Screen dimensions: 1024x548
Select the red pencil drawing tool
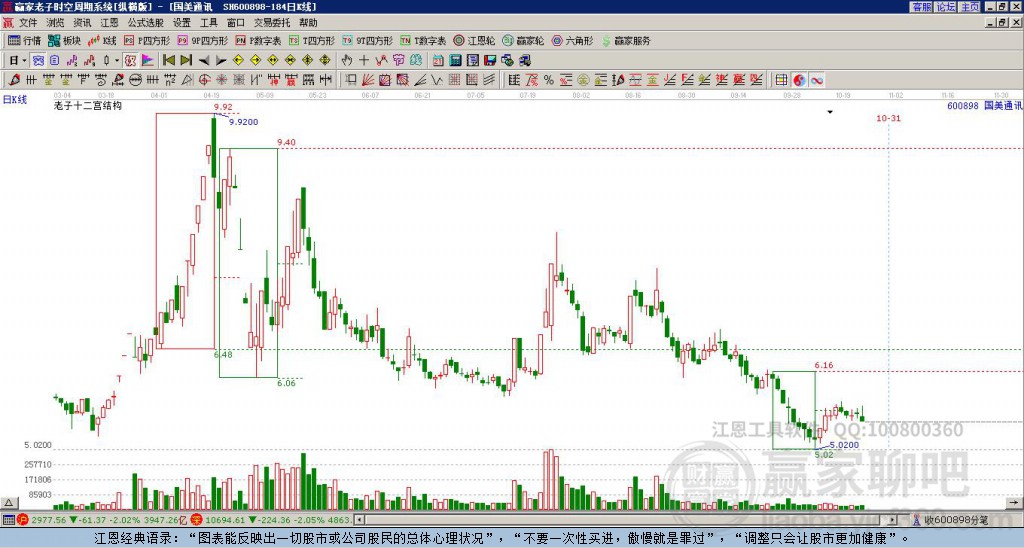click(14, 80)
